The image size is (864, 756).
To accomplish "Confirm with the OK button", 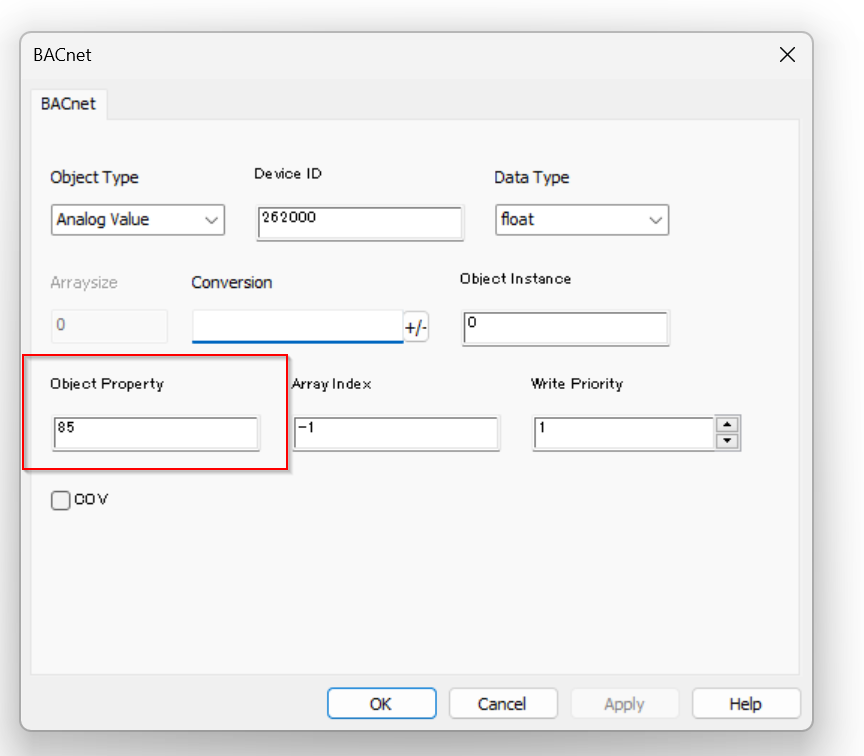I will (x=381, y=704).
